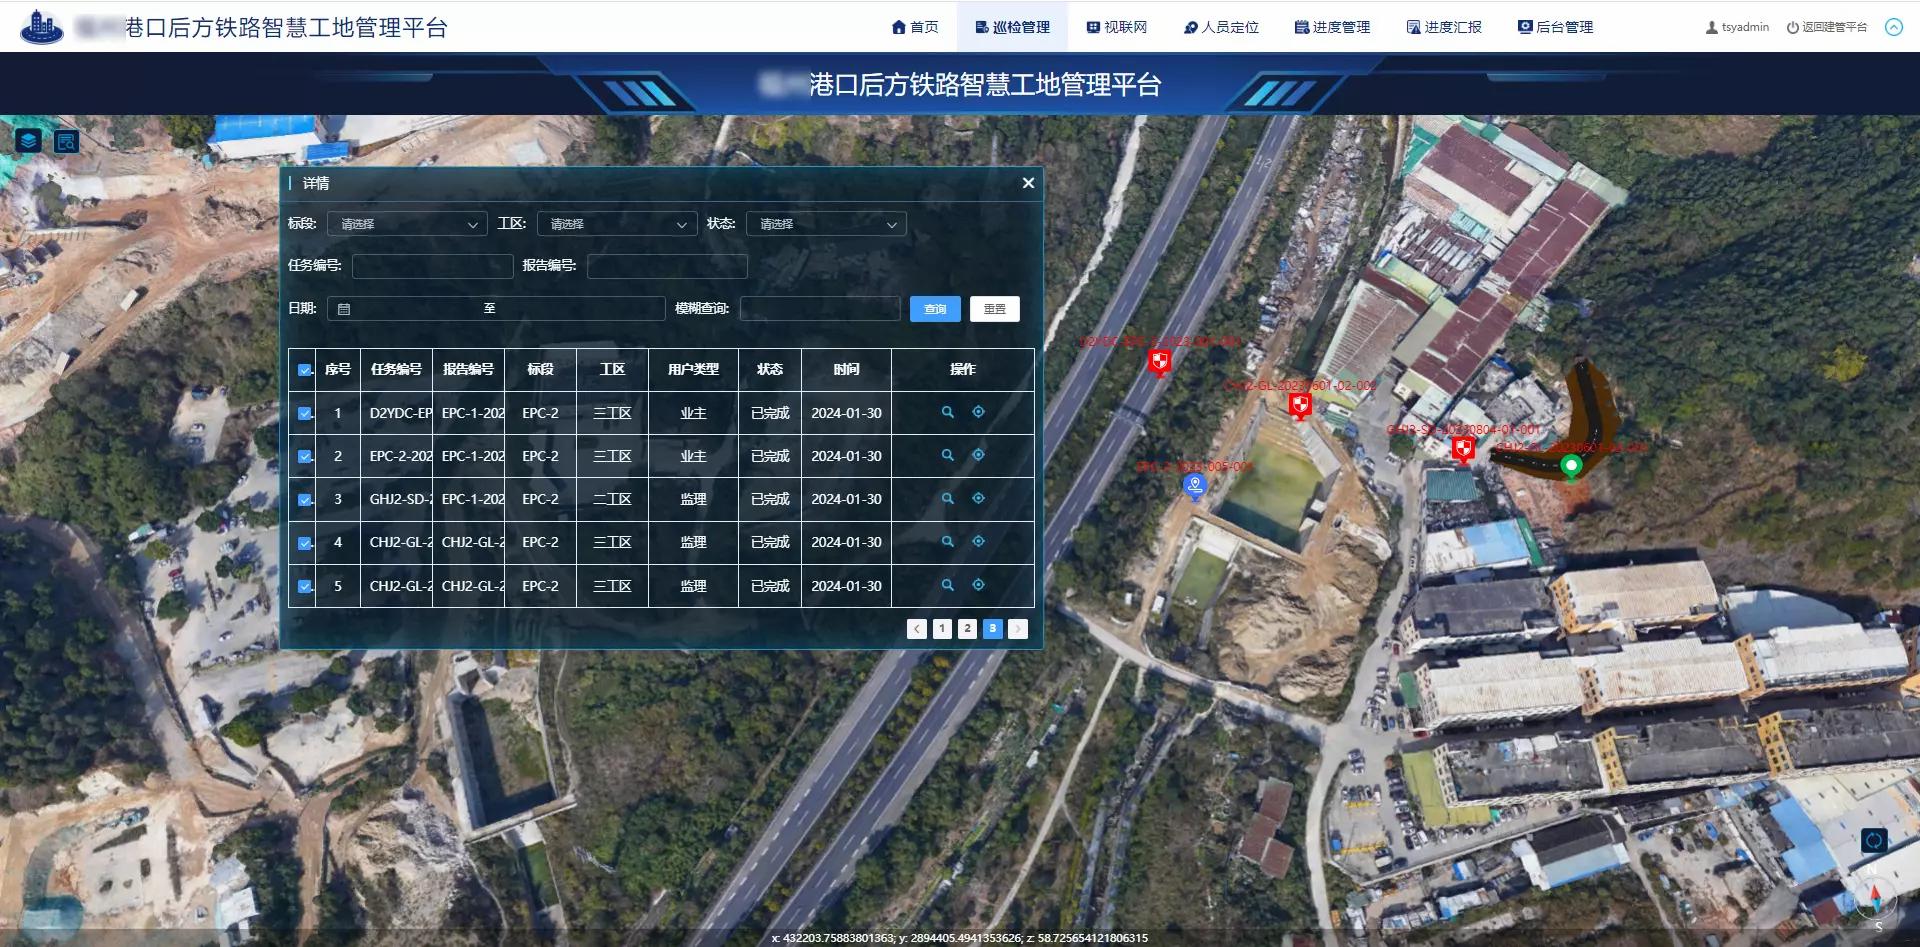Open the 标段 dropdown
Viewport: 1920px width, 947px height.
click(406, 223)
